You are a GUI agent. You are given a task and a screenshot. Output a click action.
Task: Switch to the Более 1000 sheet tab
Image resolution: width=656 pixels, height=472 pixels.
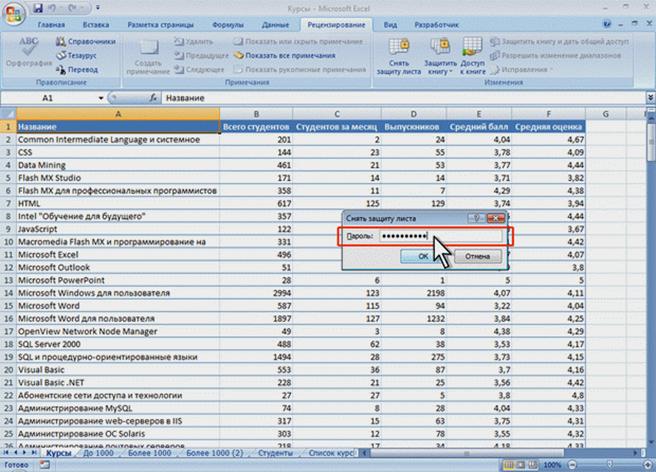pyautogui.click(x=149, y=453)
